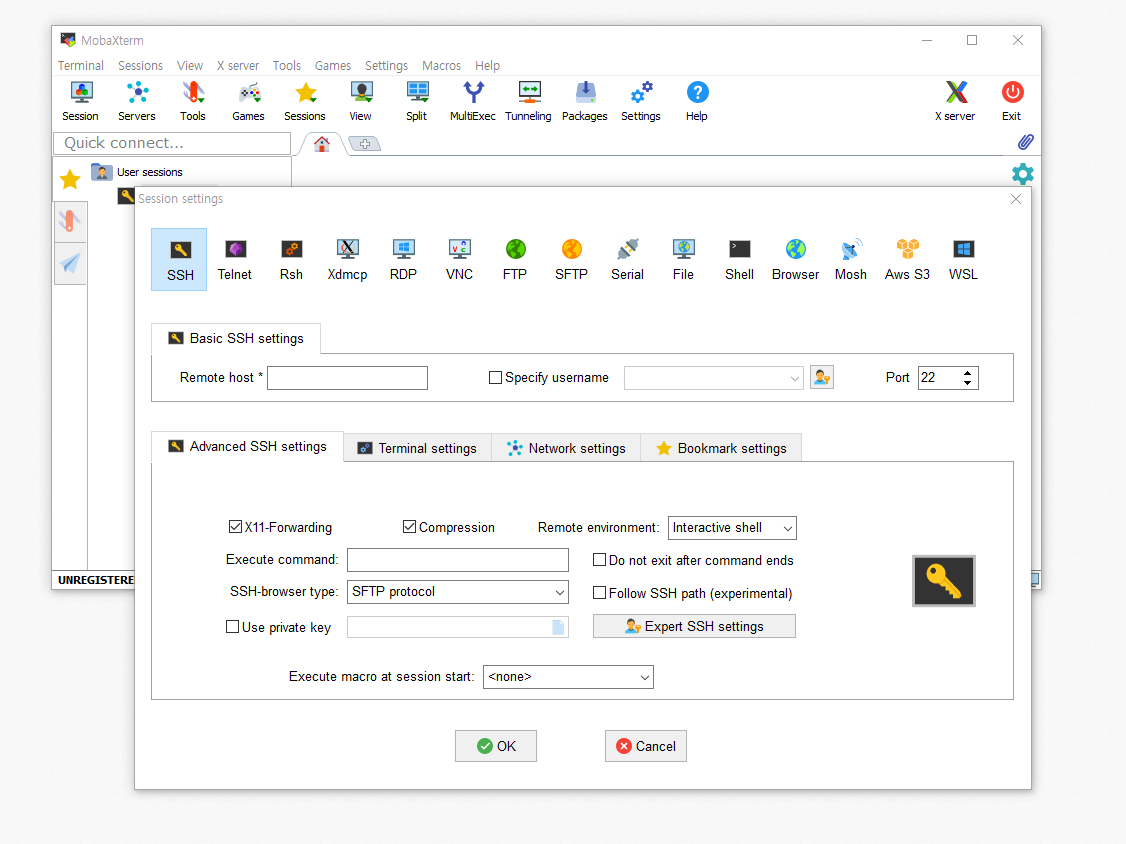
Task: Open the Sessions menu in the menu bar
Action: point(140,65)
